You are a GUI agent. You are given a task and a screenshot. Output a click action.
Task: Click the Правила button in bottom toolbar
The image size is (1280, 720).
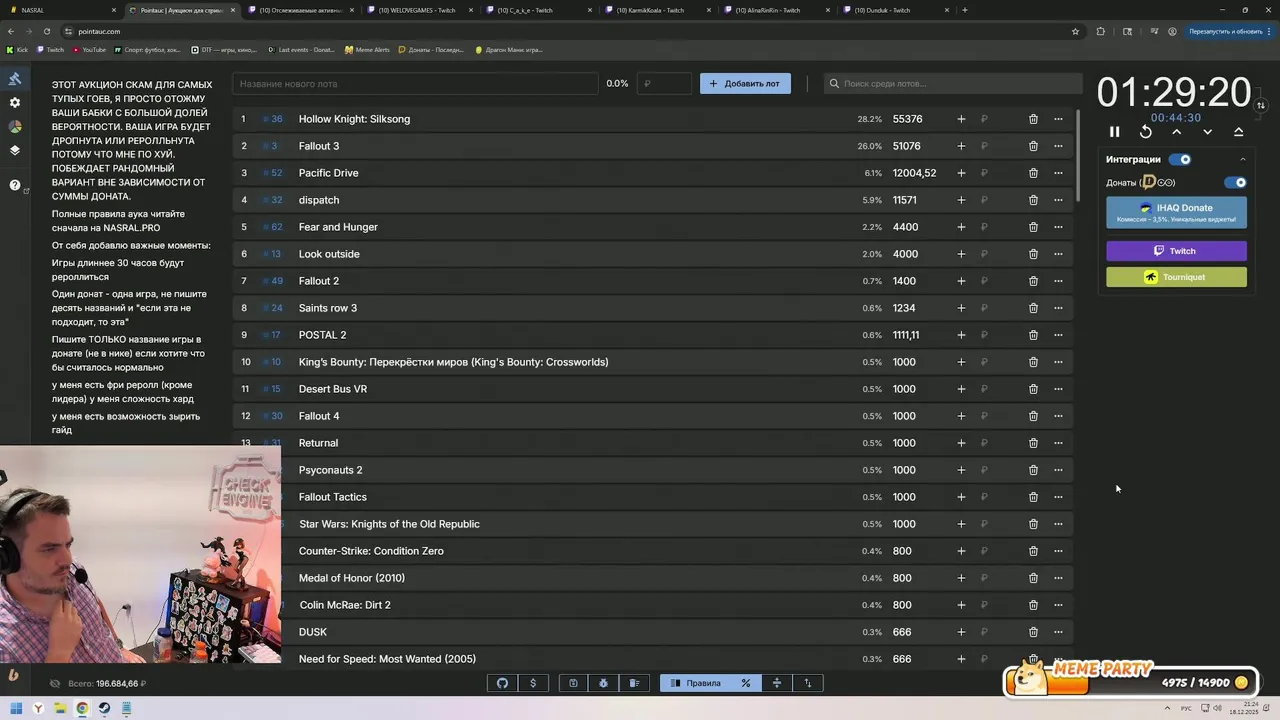coord(695,683)
